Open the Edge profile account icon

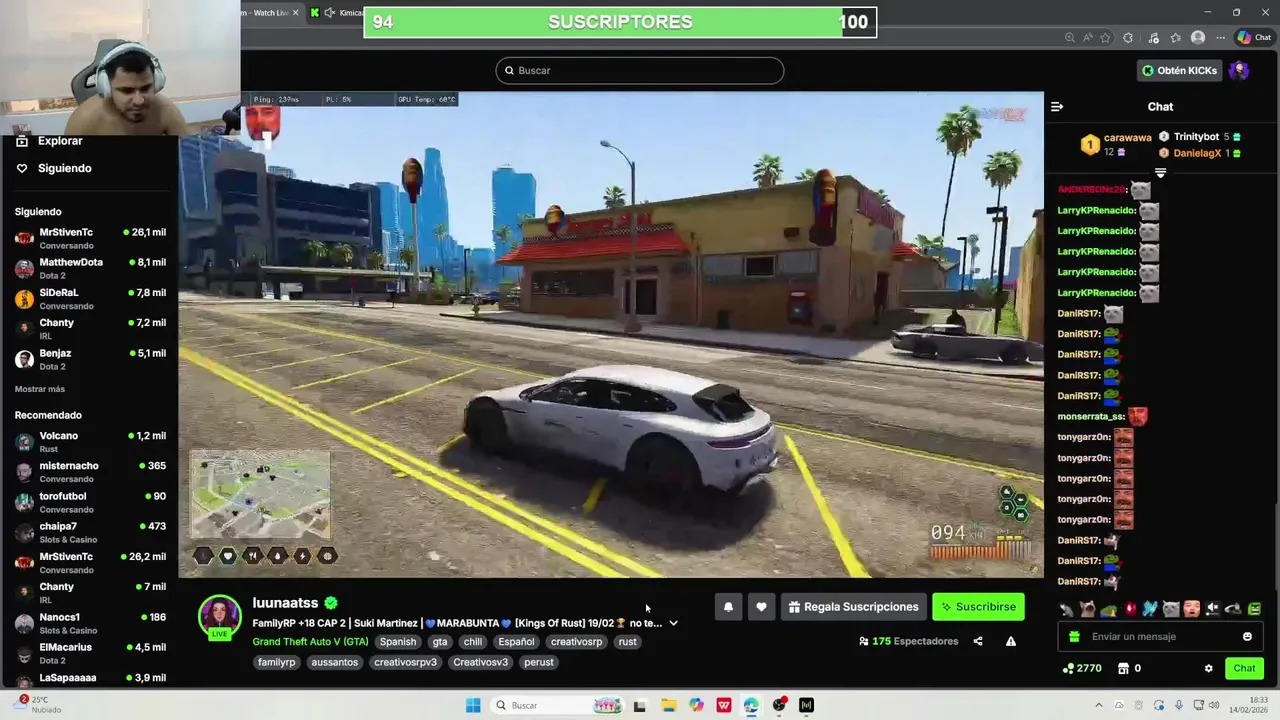coord(1198,38)
